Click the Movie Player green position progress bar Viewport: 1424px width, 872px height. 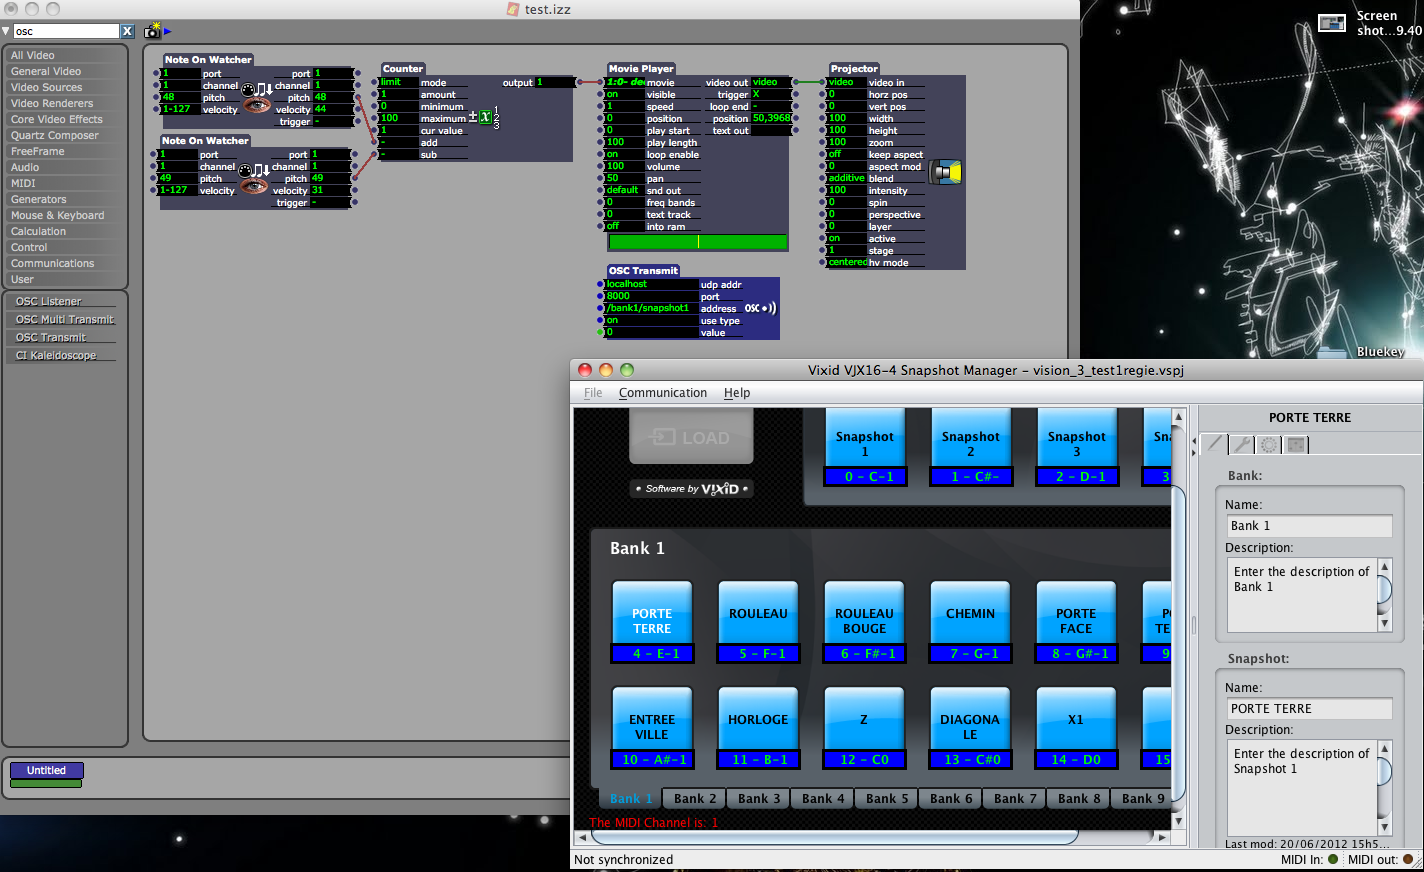click(698, 242)
